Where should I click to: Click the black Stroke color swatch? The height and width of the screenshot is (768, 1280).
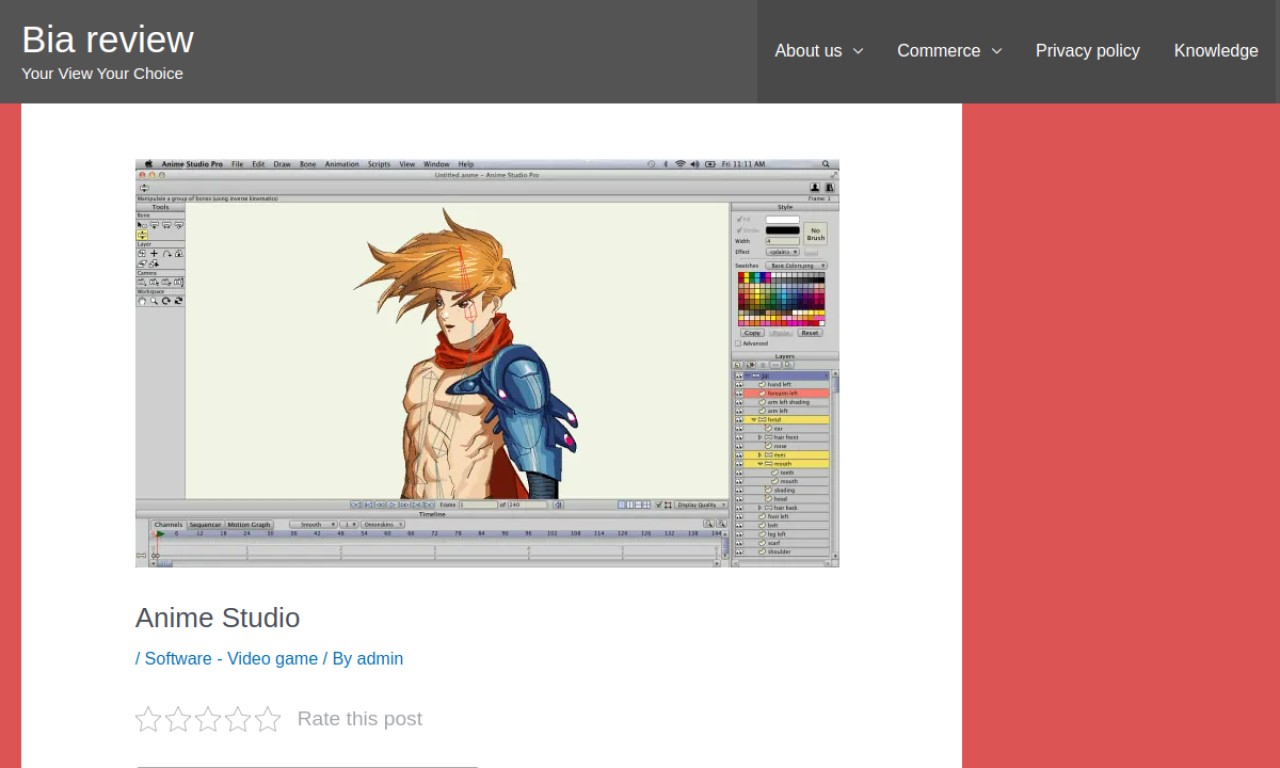click(x=783, y=230)
